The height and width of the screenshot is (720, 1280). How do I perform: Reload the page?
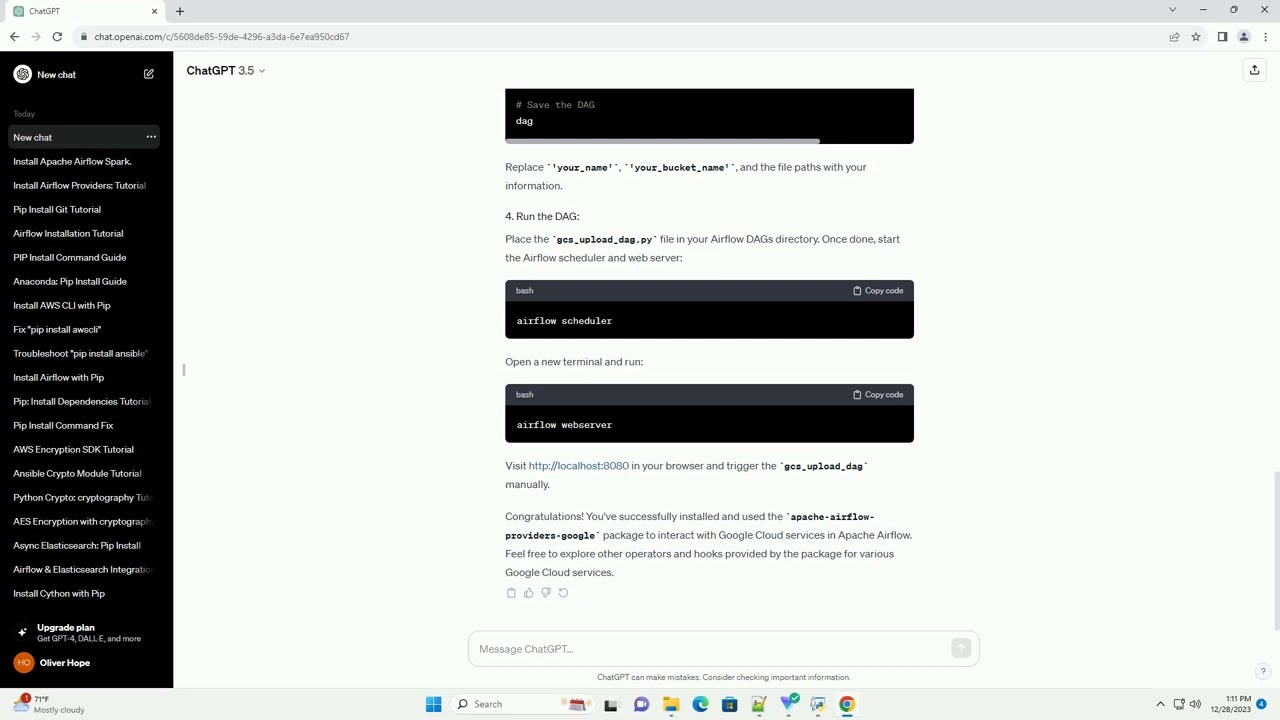coord(57,37)
